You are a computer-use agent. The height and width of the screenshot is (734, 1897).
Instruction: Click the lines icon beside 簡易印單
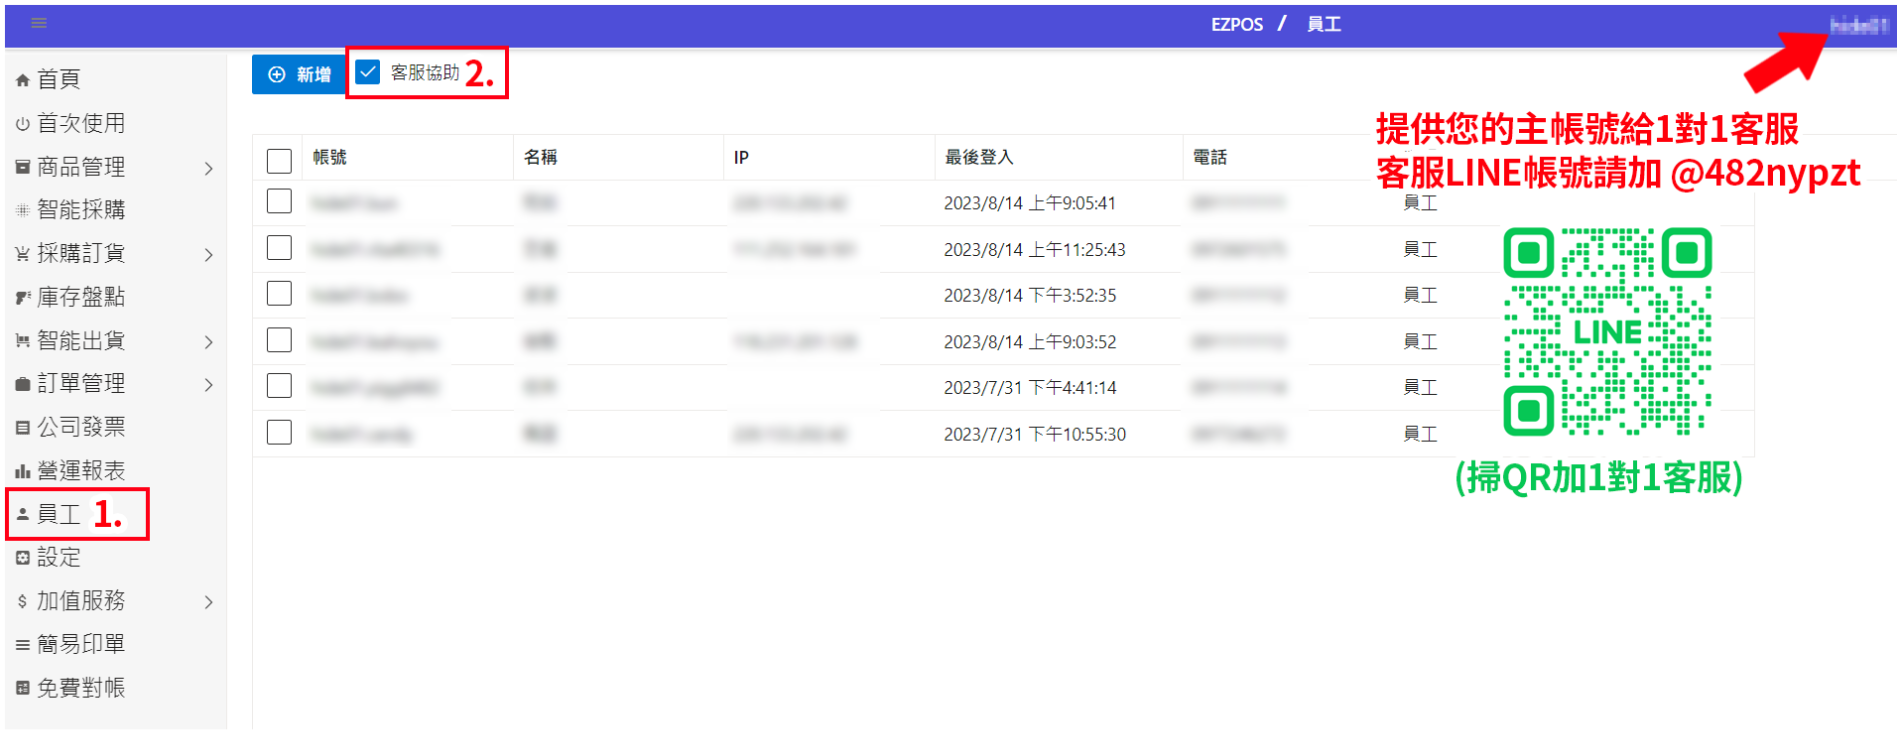click(22, 645)
